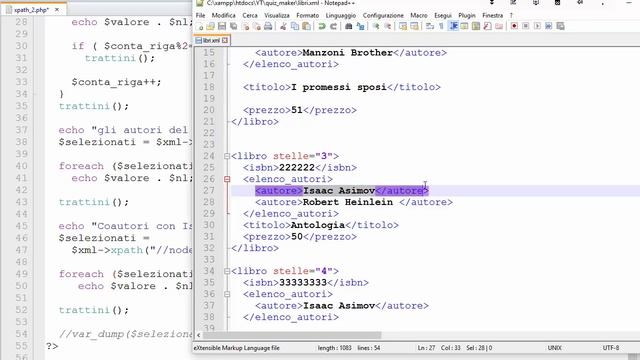Save the current recorded macro icon
The width and height of the screenshot is (640, 360).
[x=560, y=27]
